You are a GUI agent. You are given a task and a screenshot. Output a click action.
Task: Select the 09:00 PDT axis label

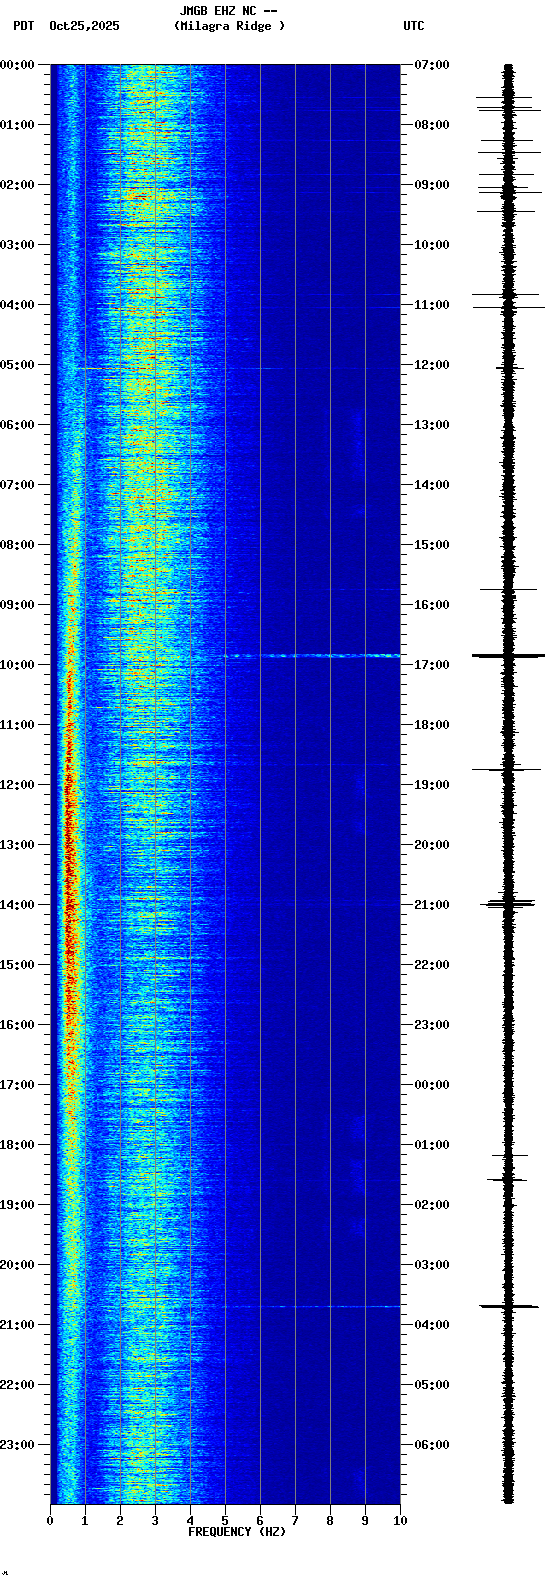[18, 605]
